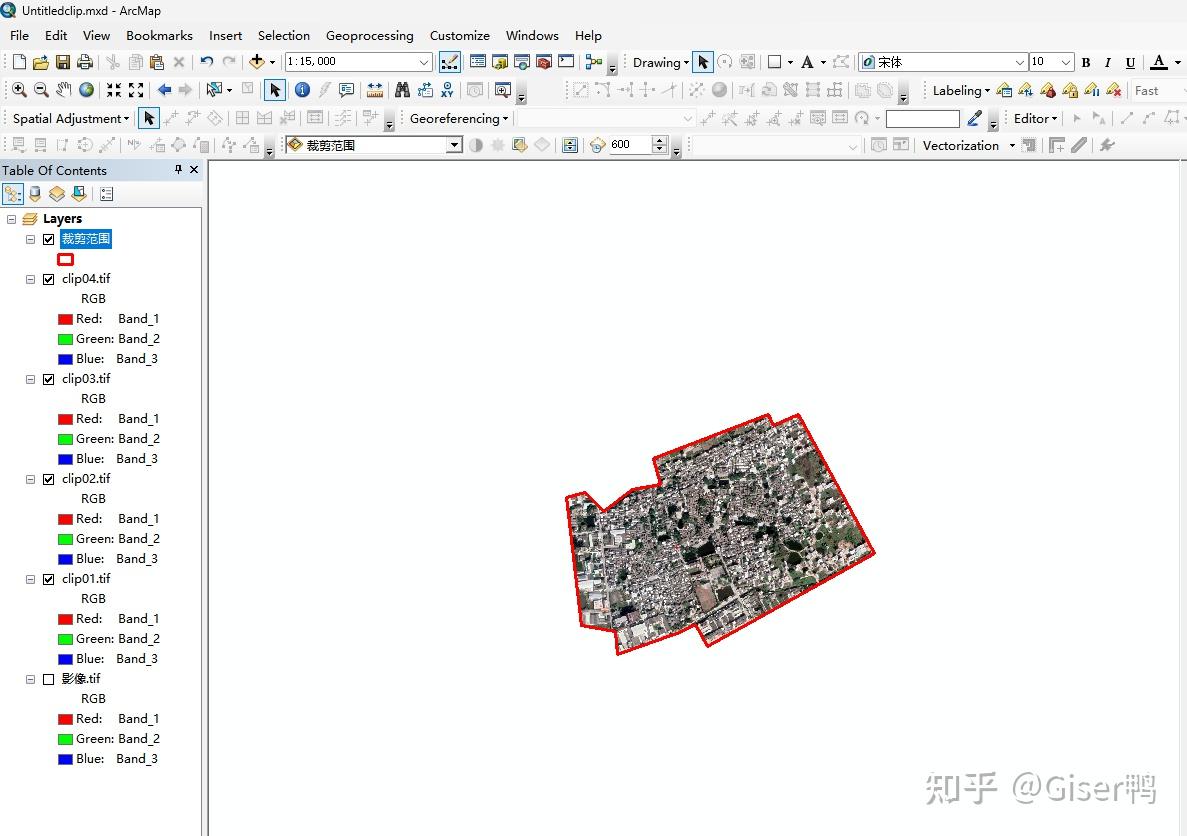Viewport: 1187px width, 836px height.
Task: Click the Full Extent globe icon
Action: point(86,89)
